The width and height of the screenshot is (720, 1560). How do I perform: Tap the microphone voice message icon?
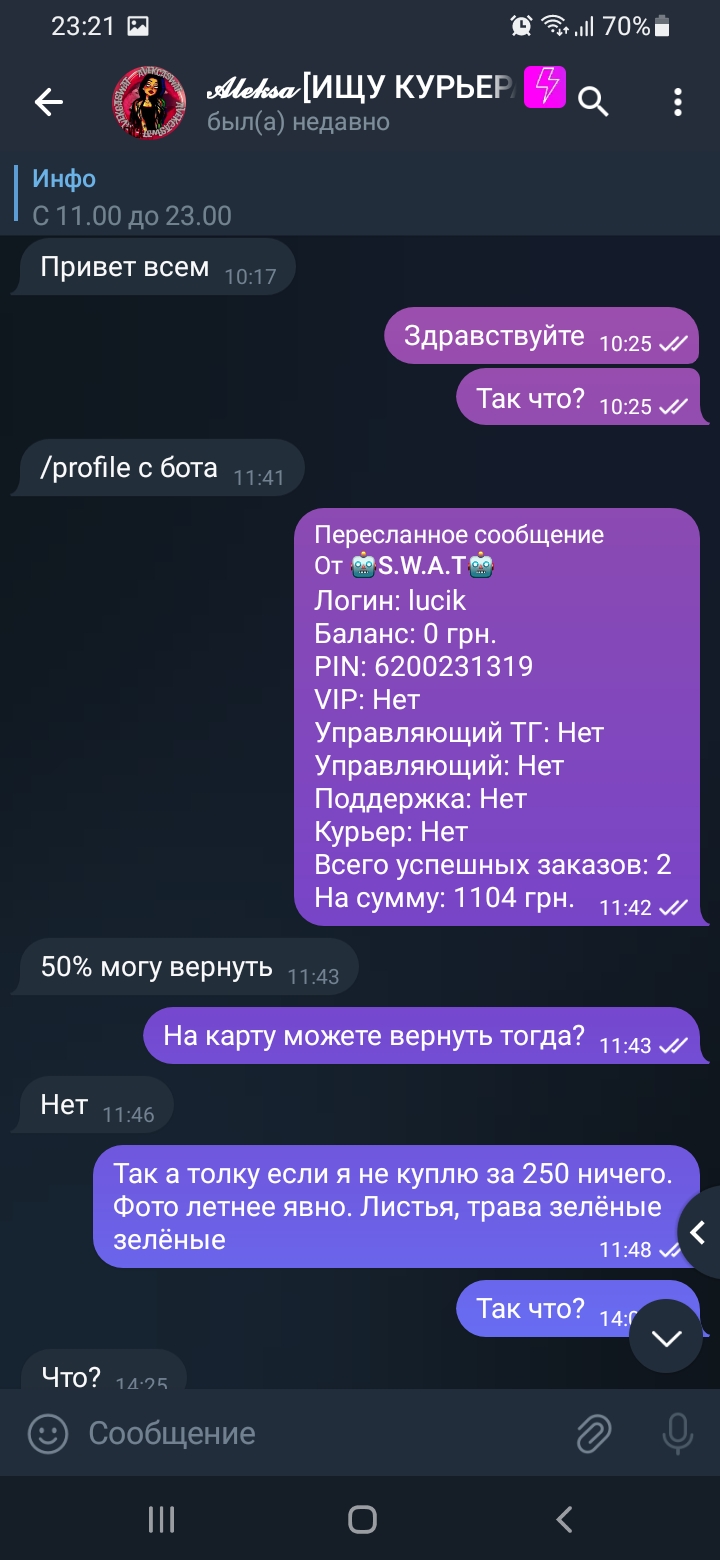[x=678, y=1434]
